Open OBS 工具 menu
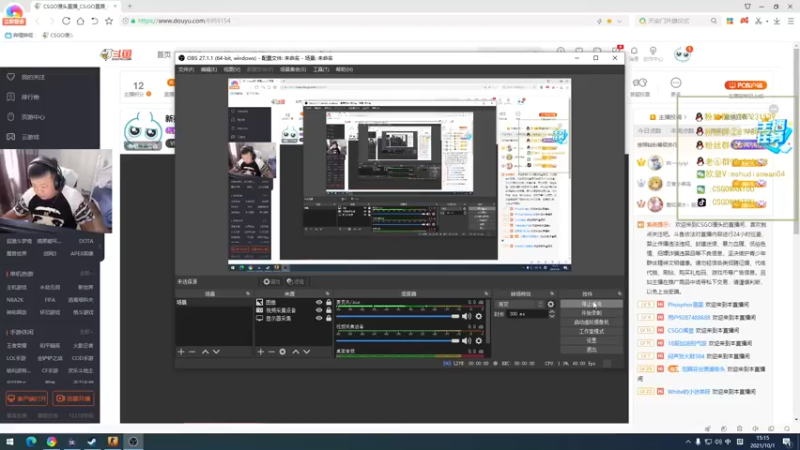Image resolution: width=800 pixels, height=450 pixels. click(321, 69)
